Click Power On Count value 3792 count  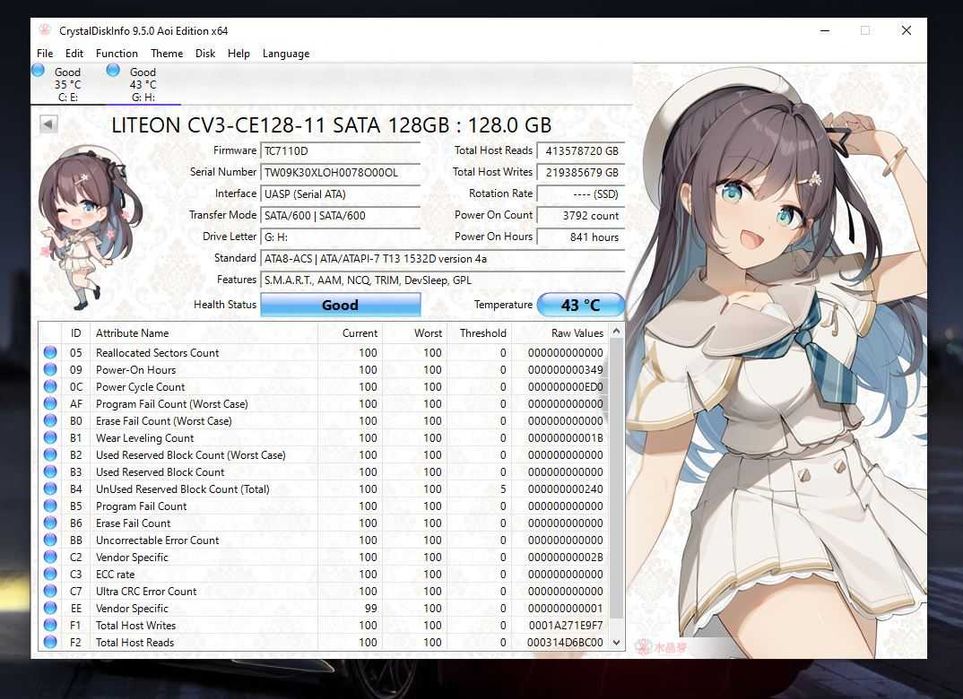point(580,216)
